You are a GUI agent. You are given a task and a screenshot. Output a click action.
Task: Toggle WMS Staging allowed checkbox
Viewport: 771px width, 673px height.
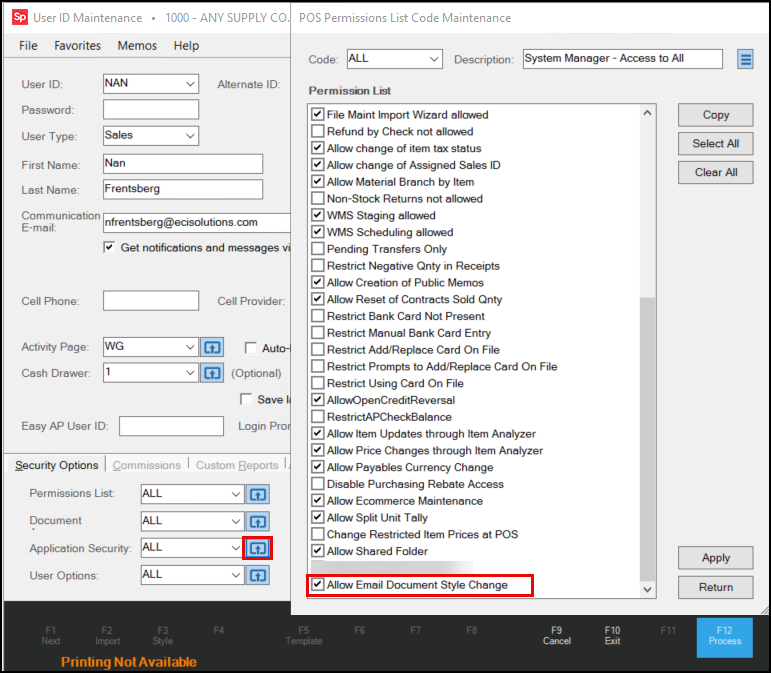click(318, 215)
